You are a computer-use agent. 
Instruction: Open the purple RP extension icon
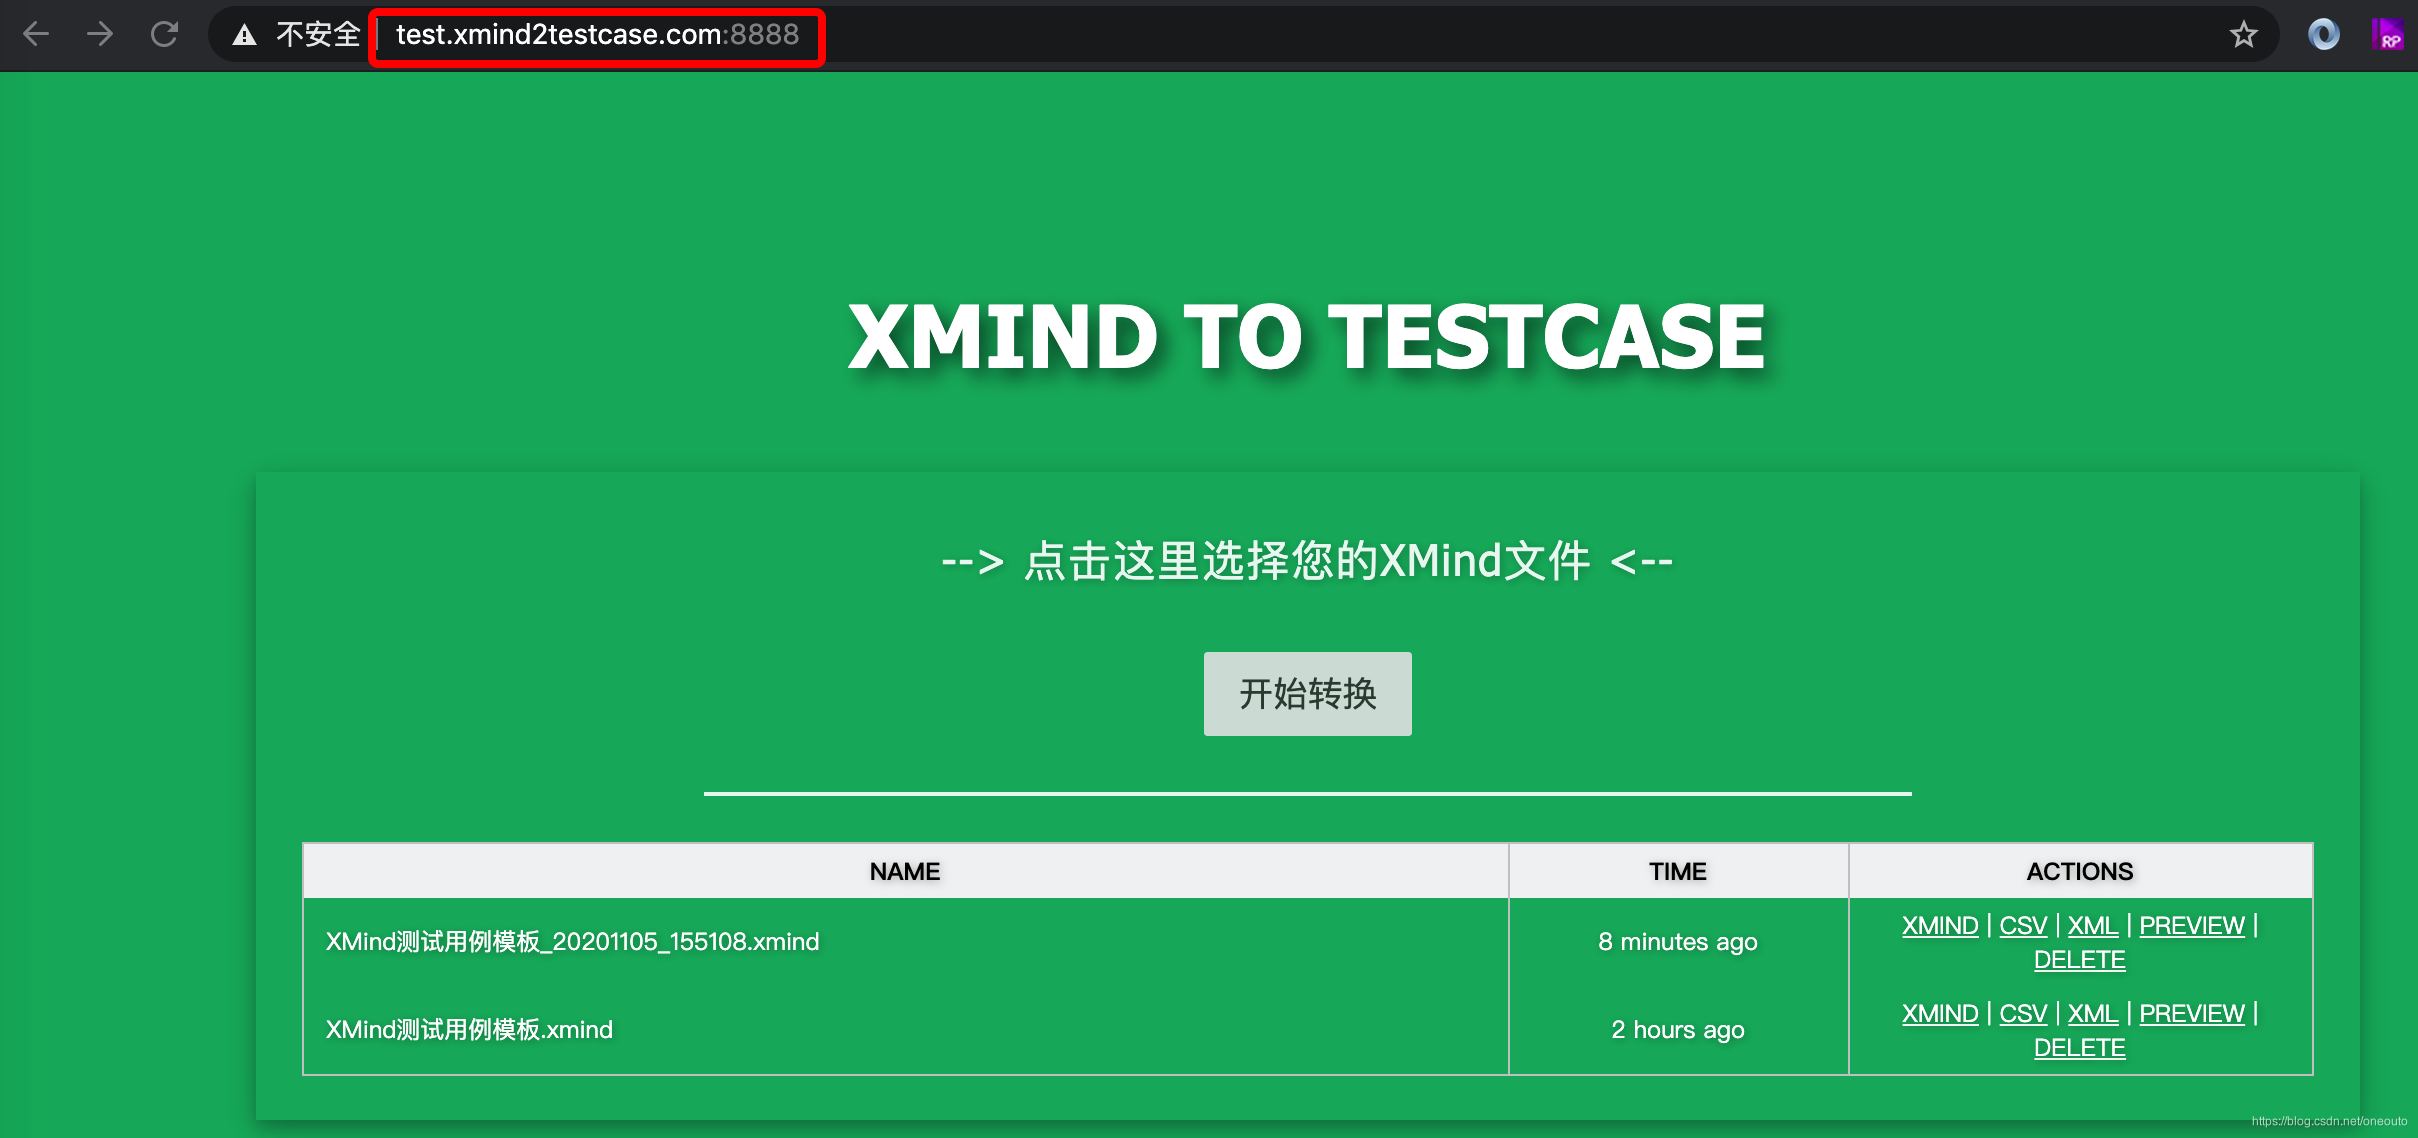pyautogui.click(x=2387, y=35)
